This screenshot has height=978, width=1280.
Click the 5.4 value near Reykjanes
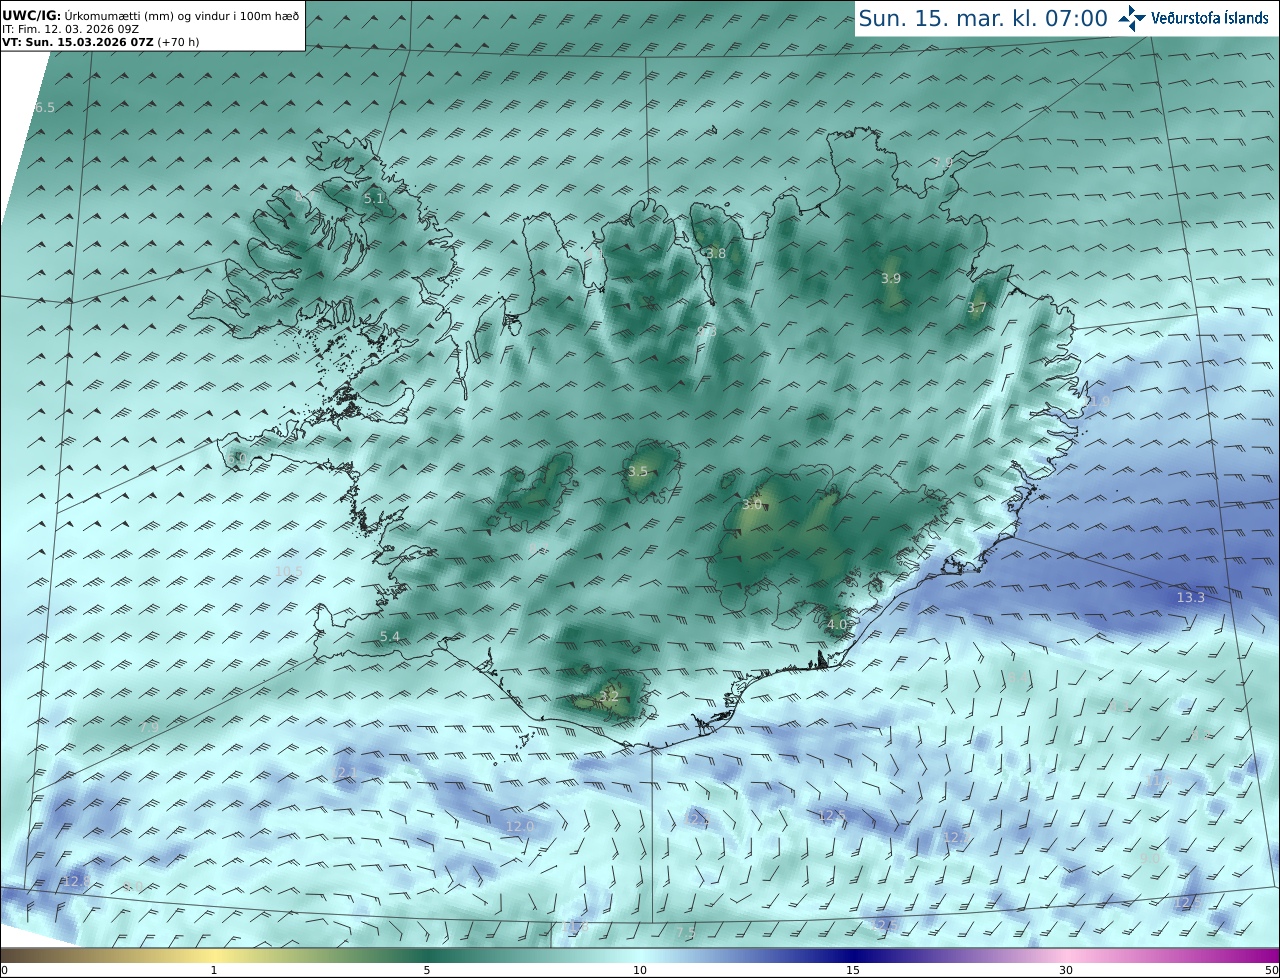(390, 636)
